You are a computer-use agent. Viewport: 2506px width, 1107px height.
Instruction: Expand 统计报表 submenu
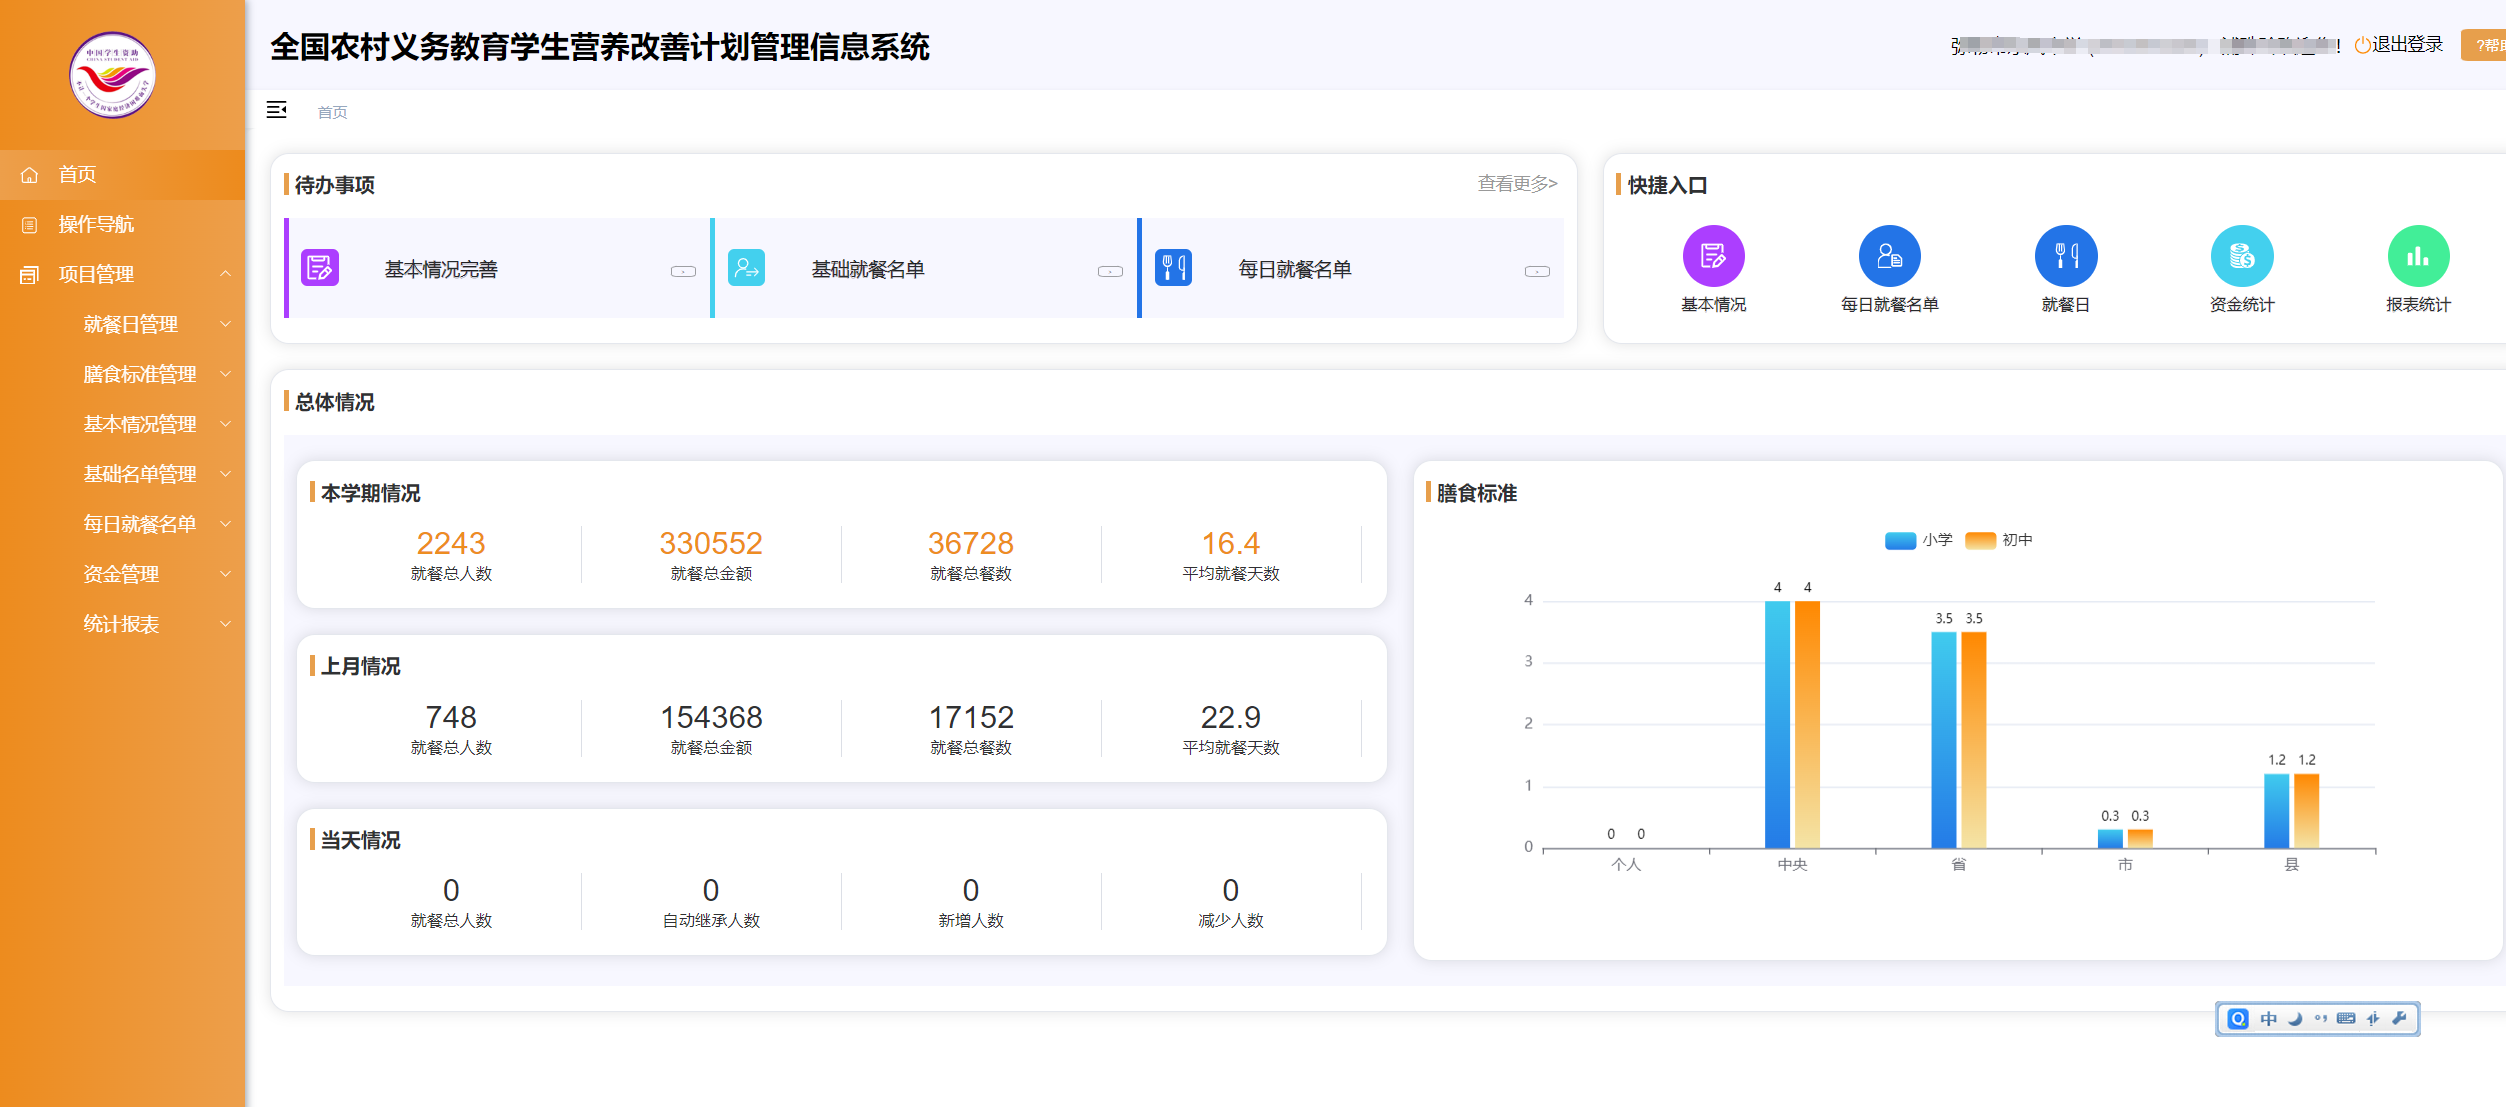point(226,624)
